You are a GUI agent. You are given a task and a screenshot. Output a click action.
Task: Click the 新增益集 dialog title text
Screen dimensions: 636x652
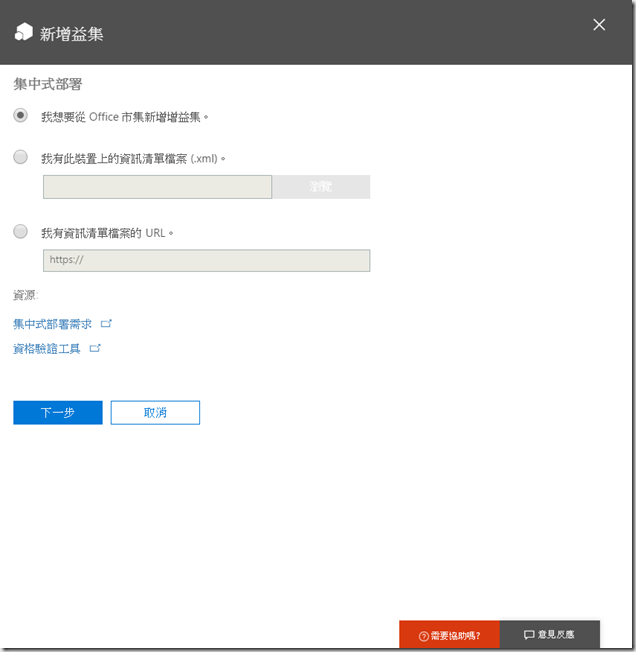point(71,34)
